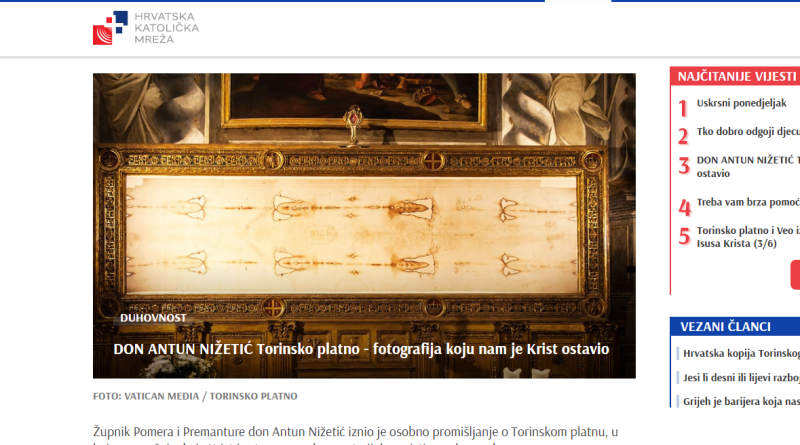Image resolution: width=800 pixels, height=445 pixels.
Task: Open the NAJČITANIJE VIJESTI header
Action: tap(735, 76)
